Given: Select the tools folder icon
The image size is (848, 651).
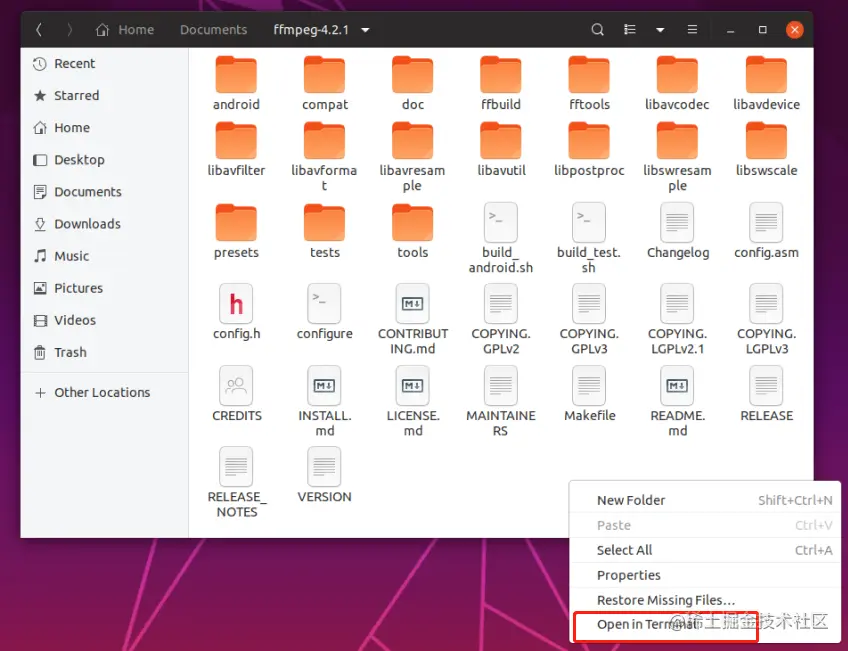Looking at the screenshot, I should coord(413,222).
